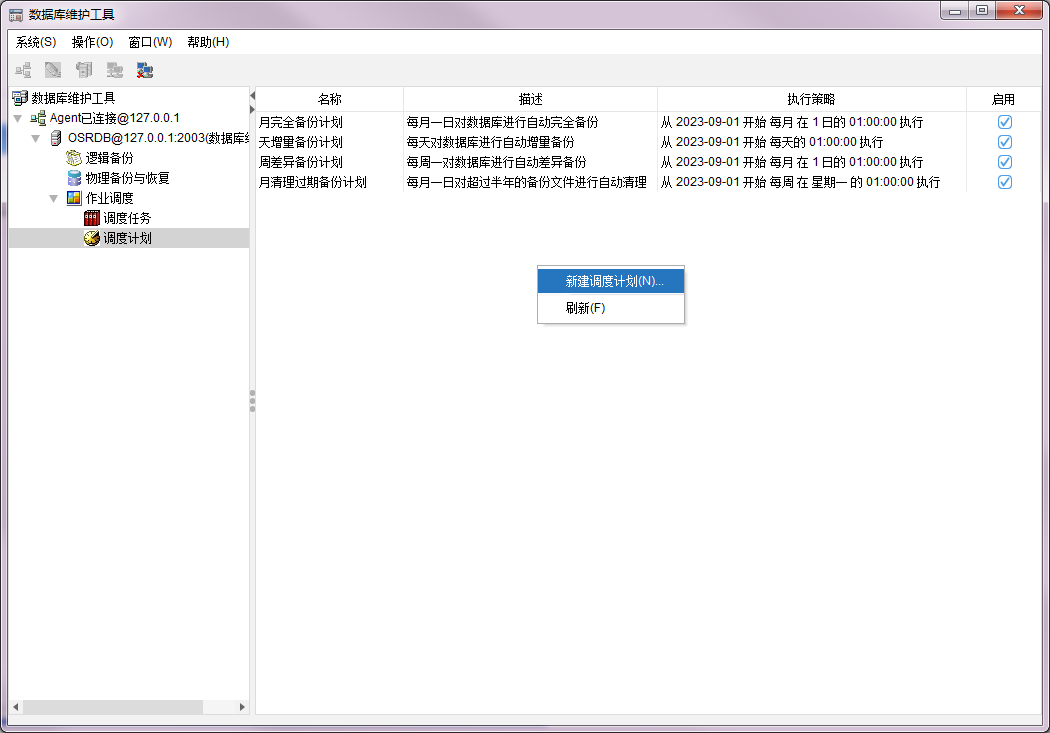Click the 调度任务 red binders icon
The width and height of the screenshot is (1050, 733).
click(x=92, y=218)
